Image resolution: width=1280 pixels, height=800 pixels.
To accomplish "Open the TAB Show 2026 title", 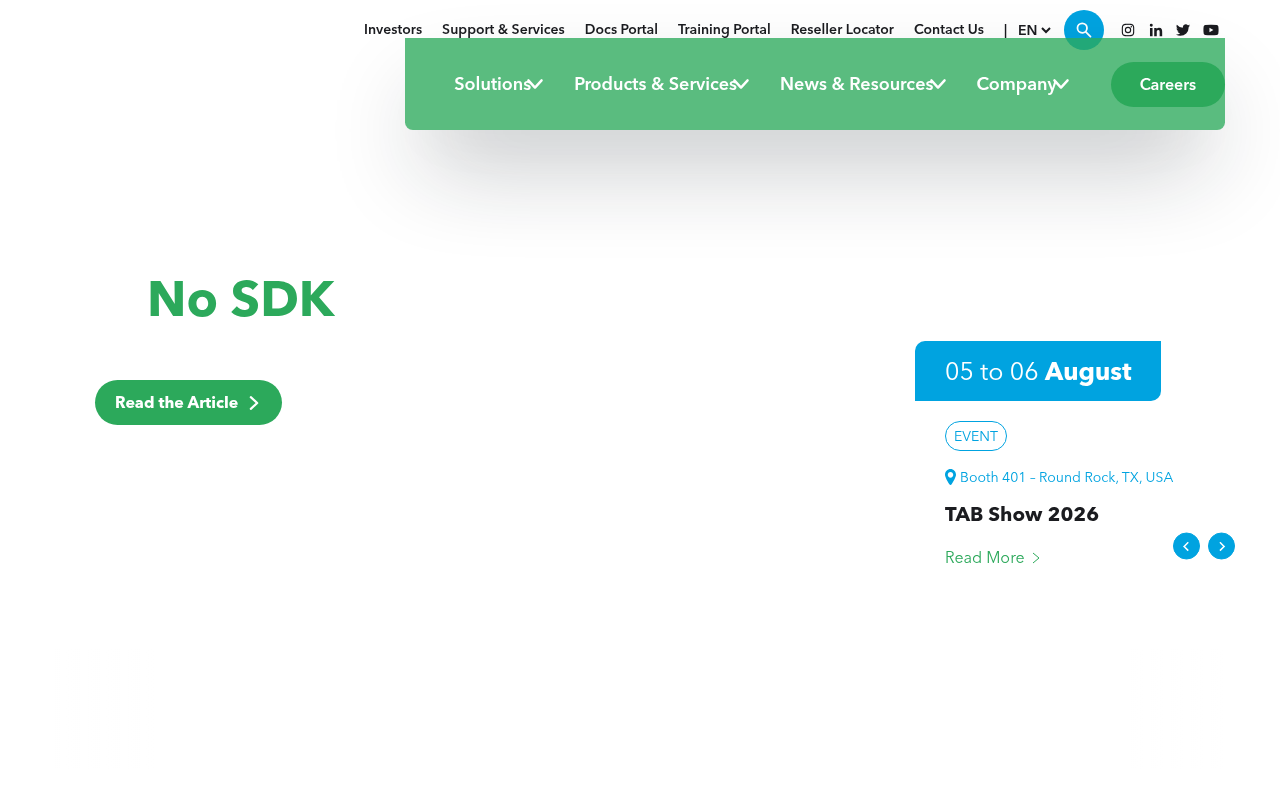I will pos(1022,514).
